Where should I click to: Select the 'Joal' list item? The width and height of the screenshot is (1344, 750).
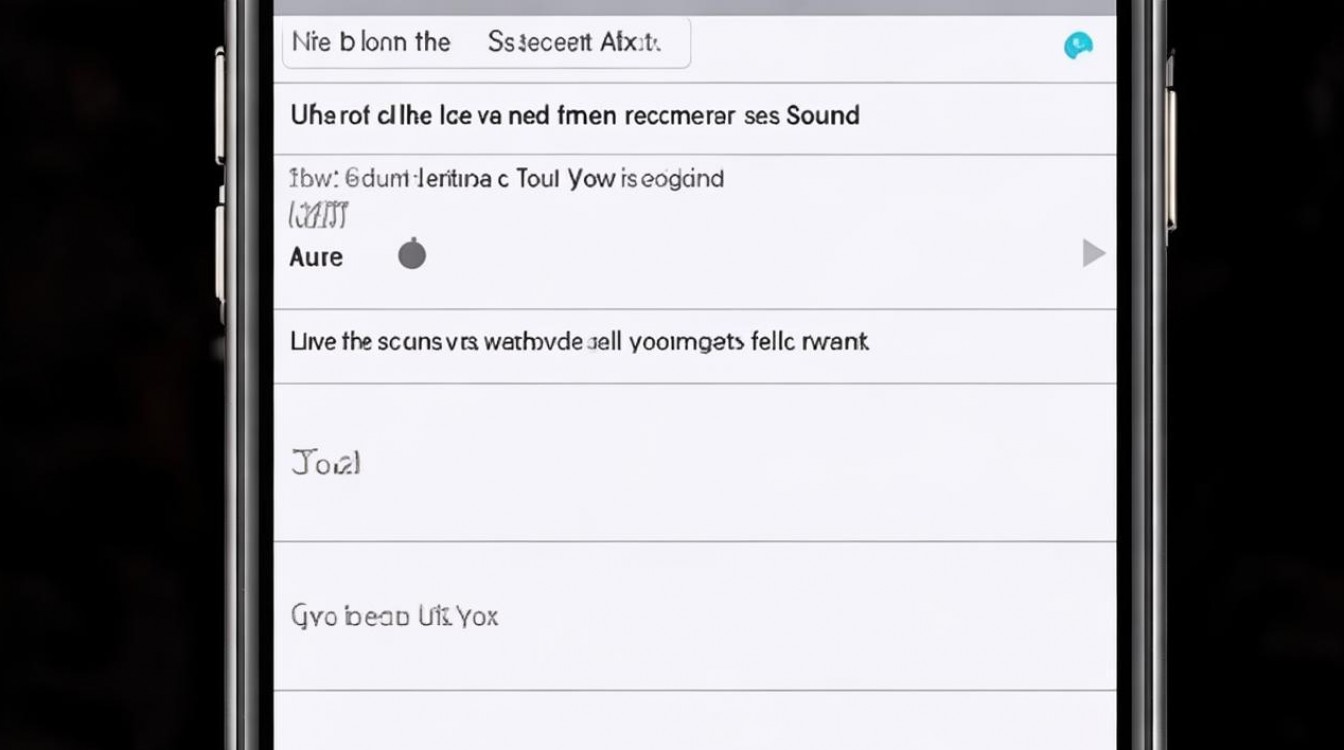click(x=326, y=463)
